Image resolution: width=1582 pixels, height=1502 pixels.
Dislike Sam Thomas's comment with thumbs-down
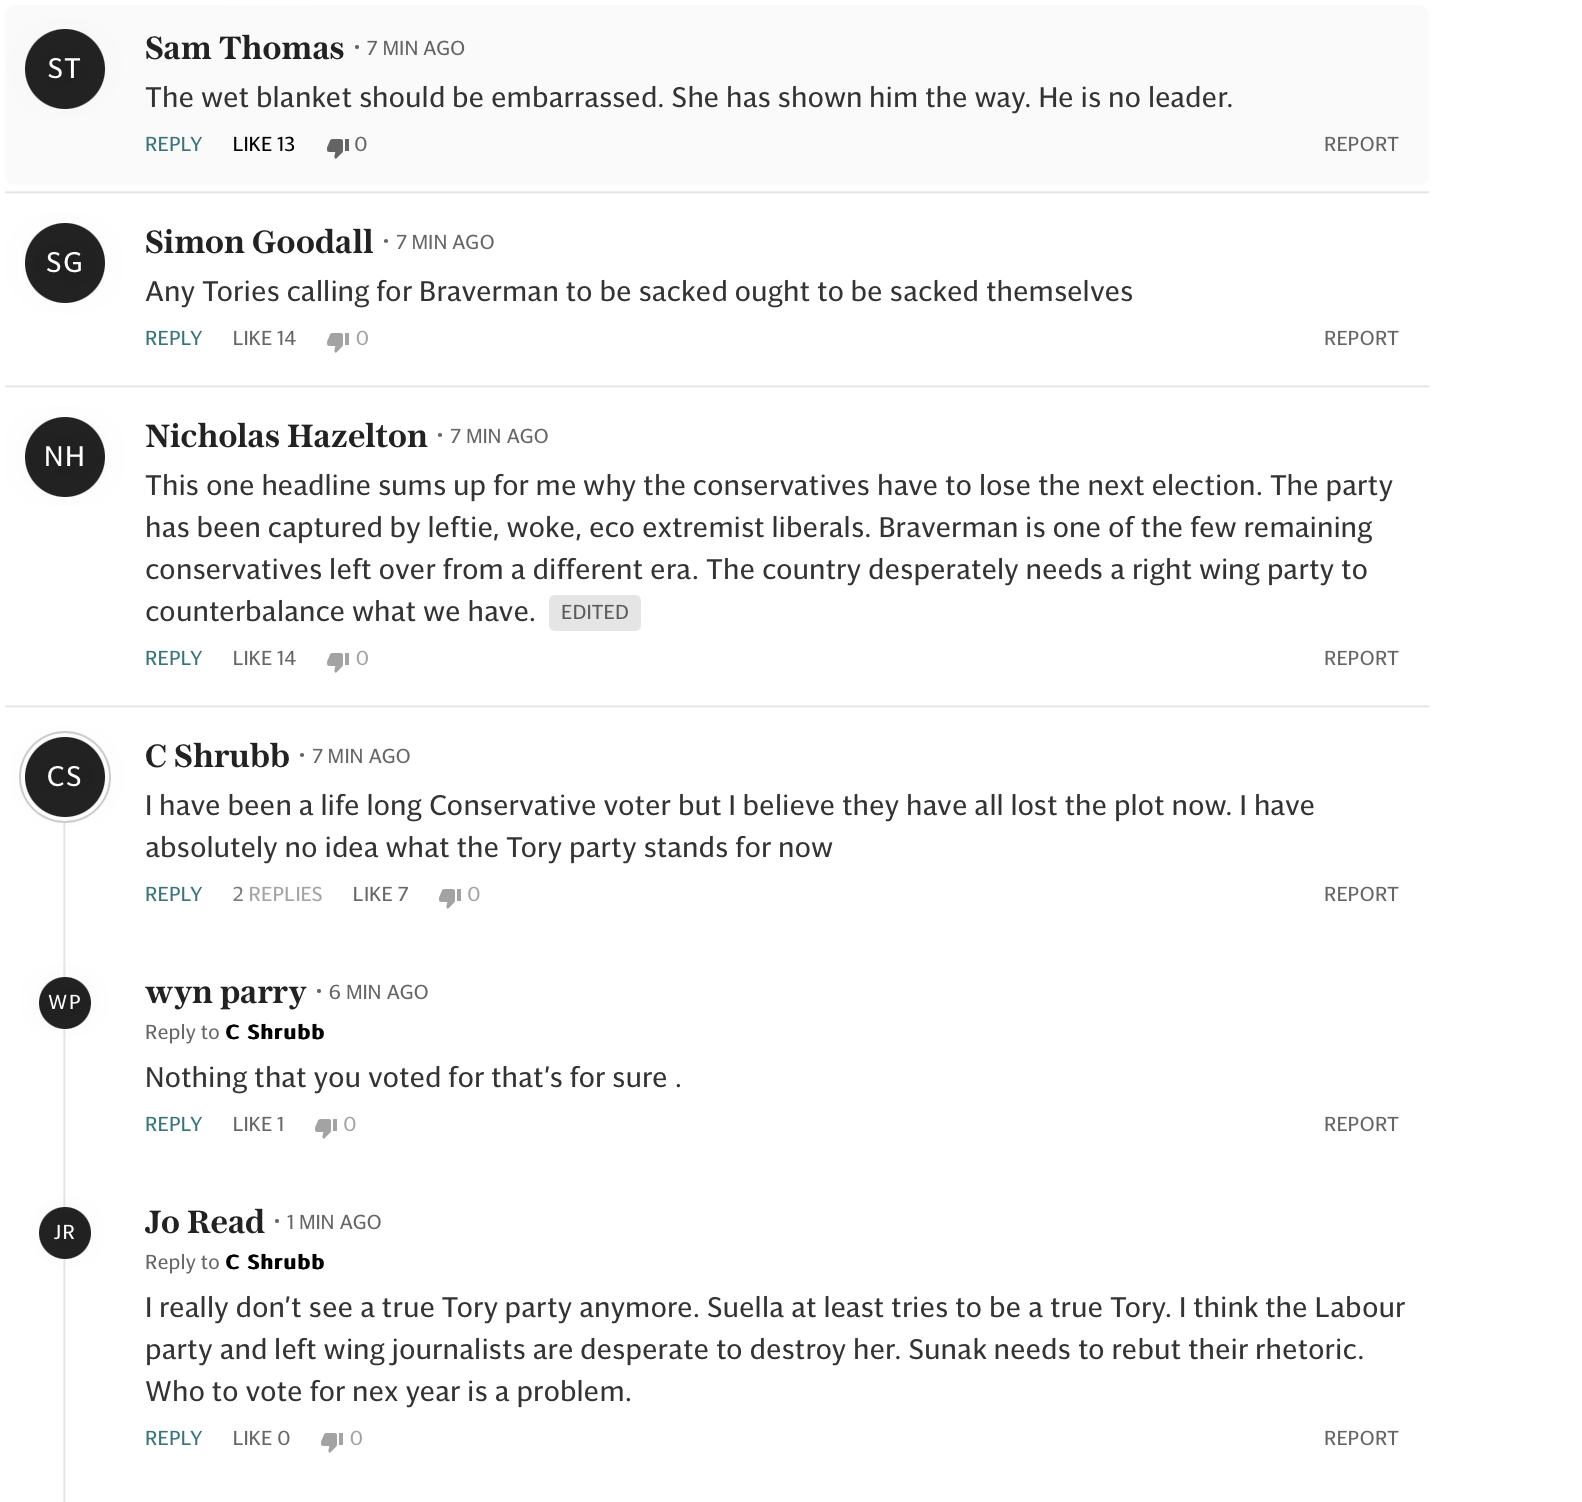pyautogui.click(x=337, y=146)
